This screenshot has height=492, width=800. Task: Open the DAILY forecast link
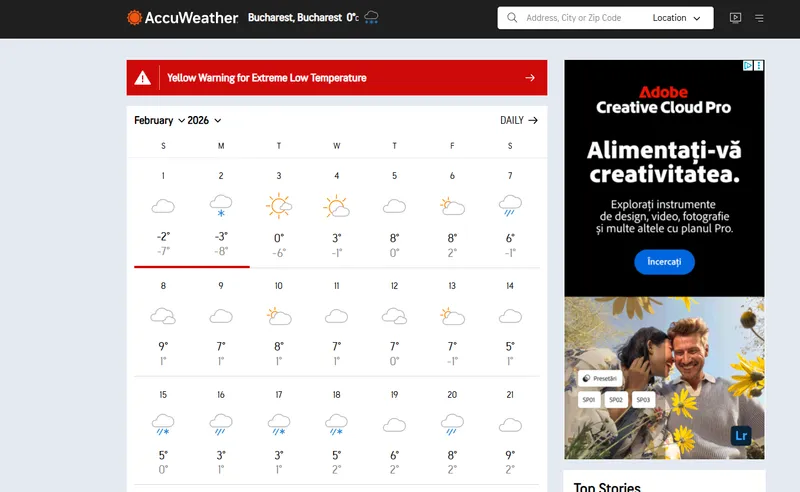click(x=519, y=120)
